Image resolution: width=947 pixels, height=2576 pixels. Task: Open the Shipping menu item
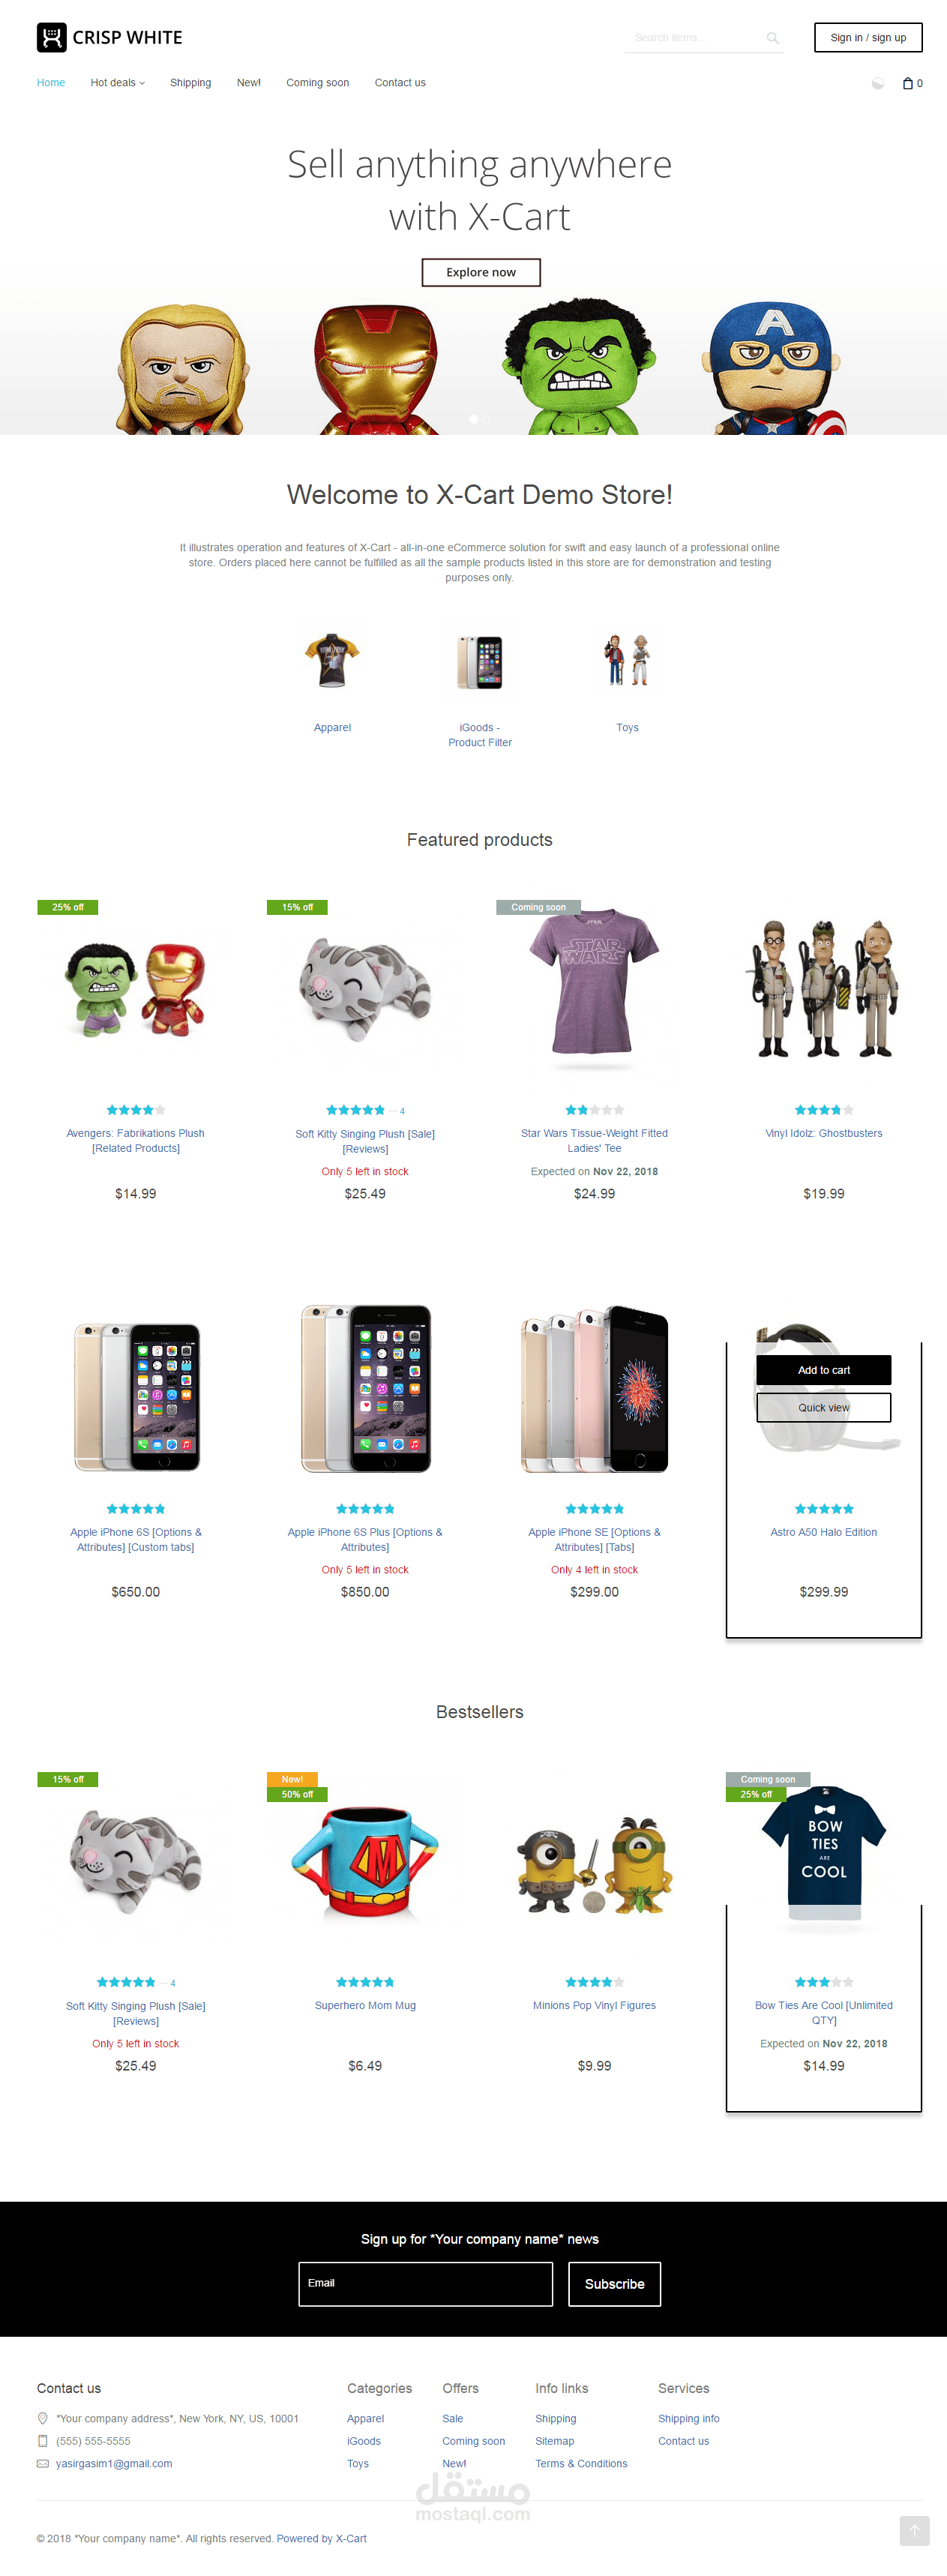pyautogui.click(x=190, y=83)
